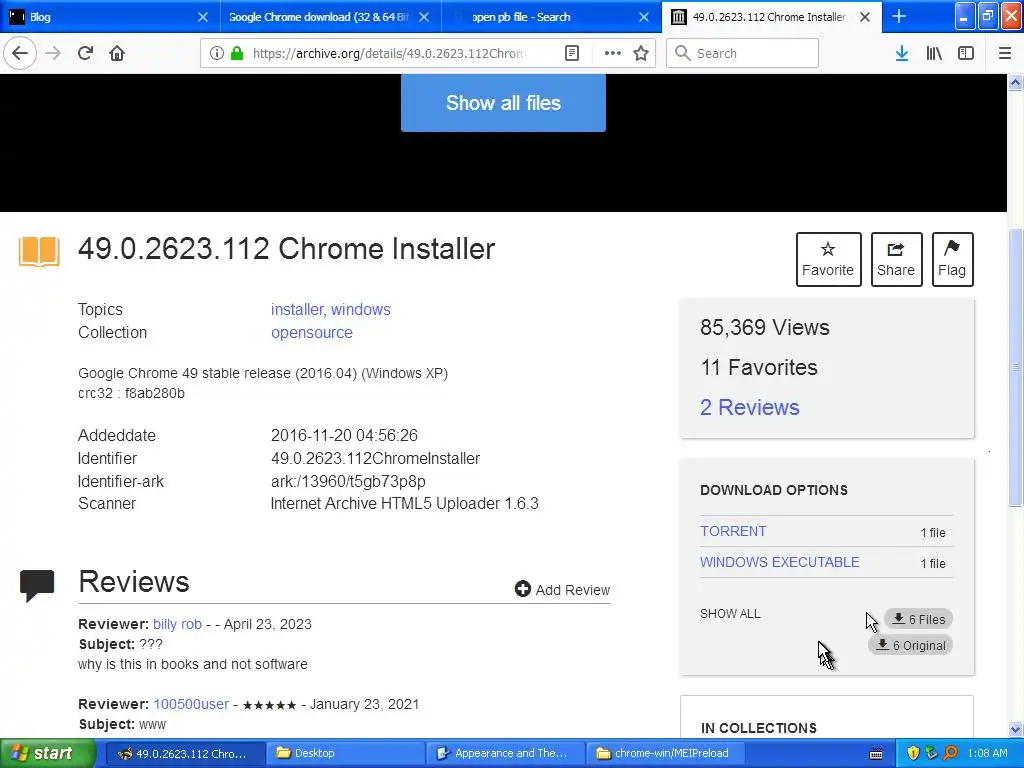Image resolution: width=1024 pixels, height=768 pixels.
Task: Click the 11 Favorites text
Action: (x=759, y=367)
